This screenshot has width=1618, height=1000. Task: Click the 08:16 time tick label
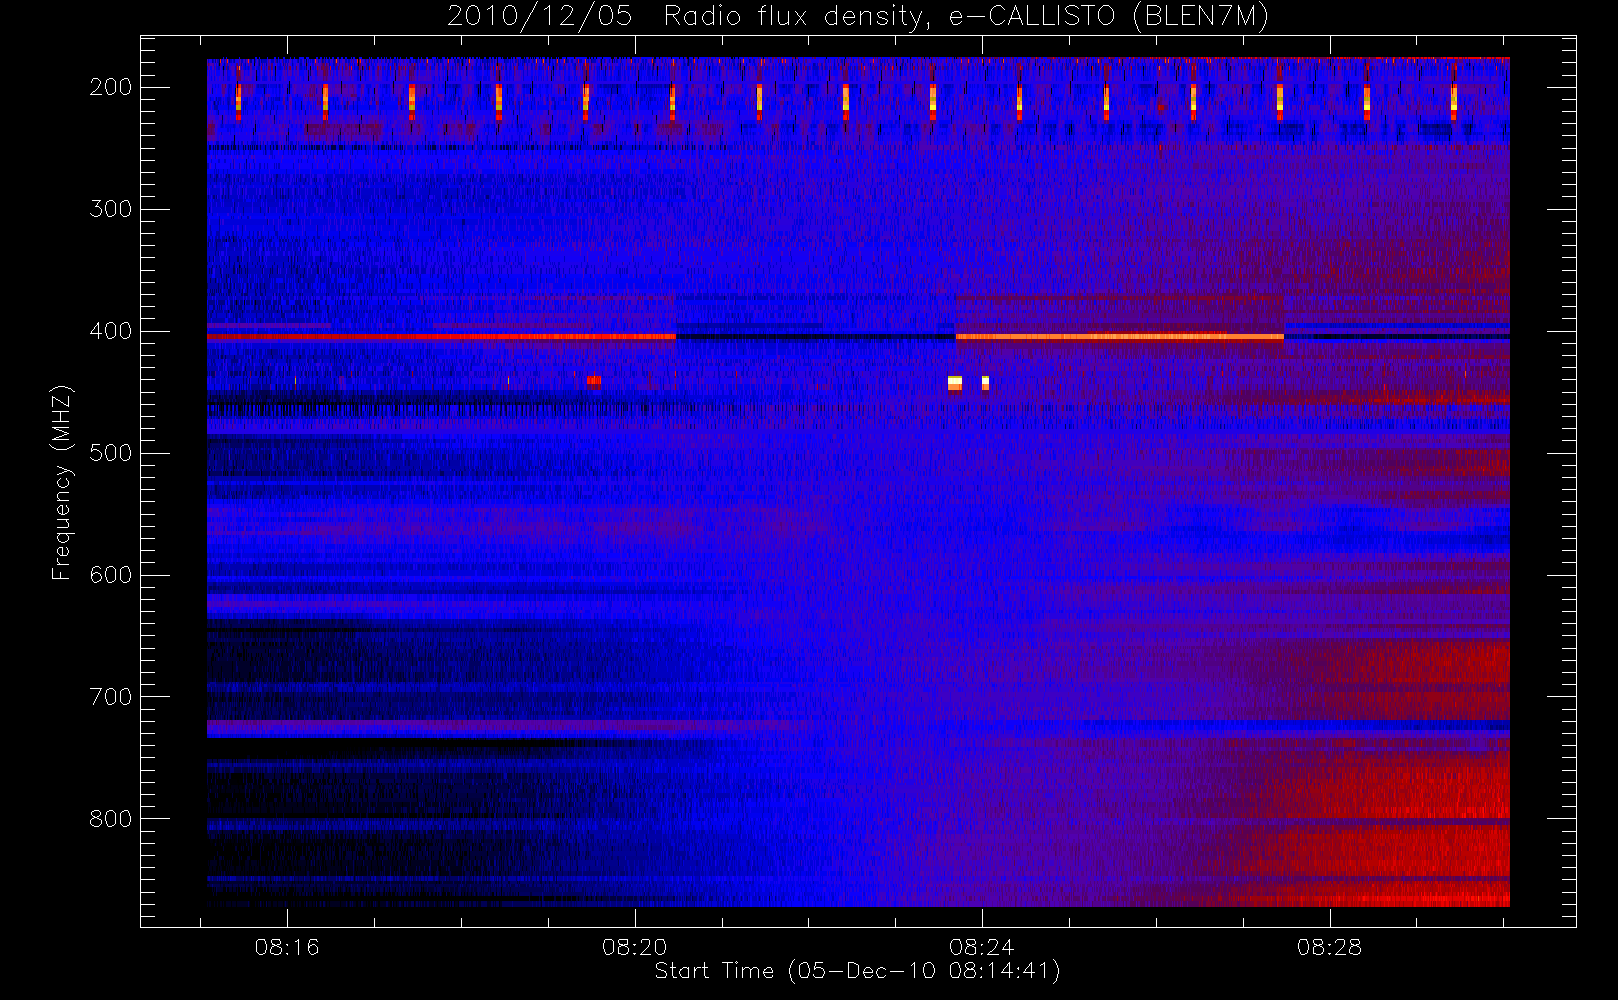tap(287, 947)
